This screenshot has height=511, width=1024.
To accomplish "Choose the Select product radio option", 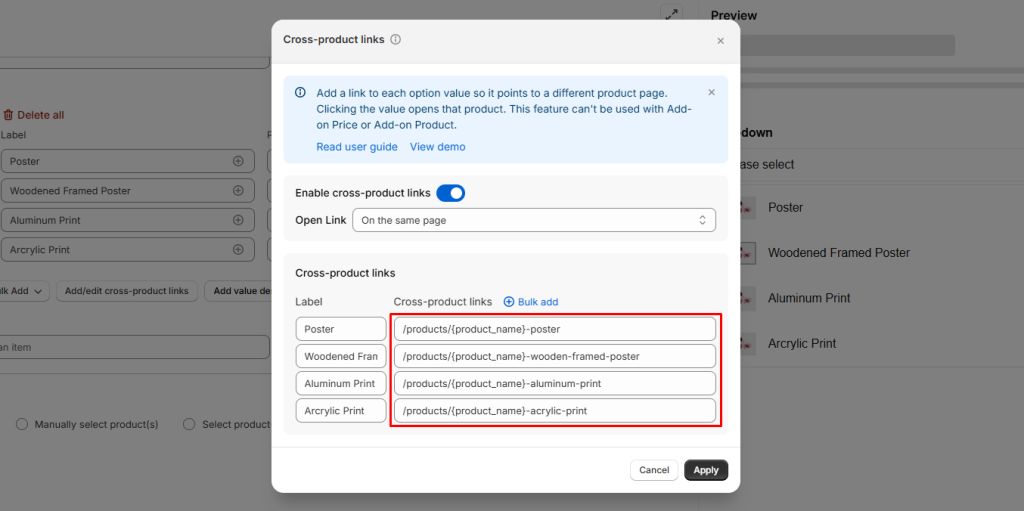I will pos(189,425).
